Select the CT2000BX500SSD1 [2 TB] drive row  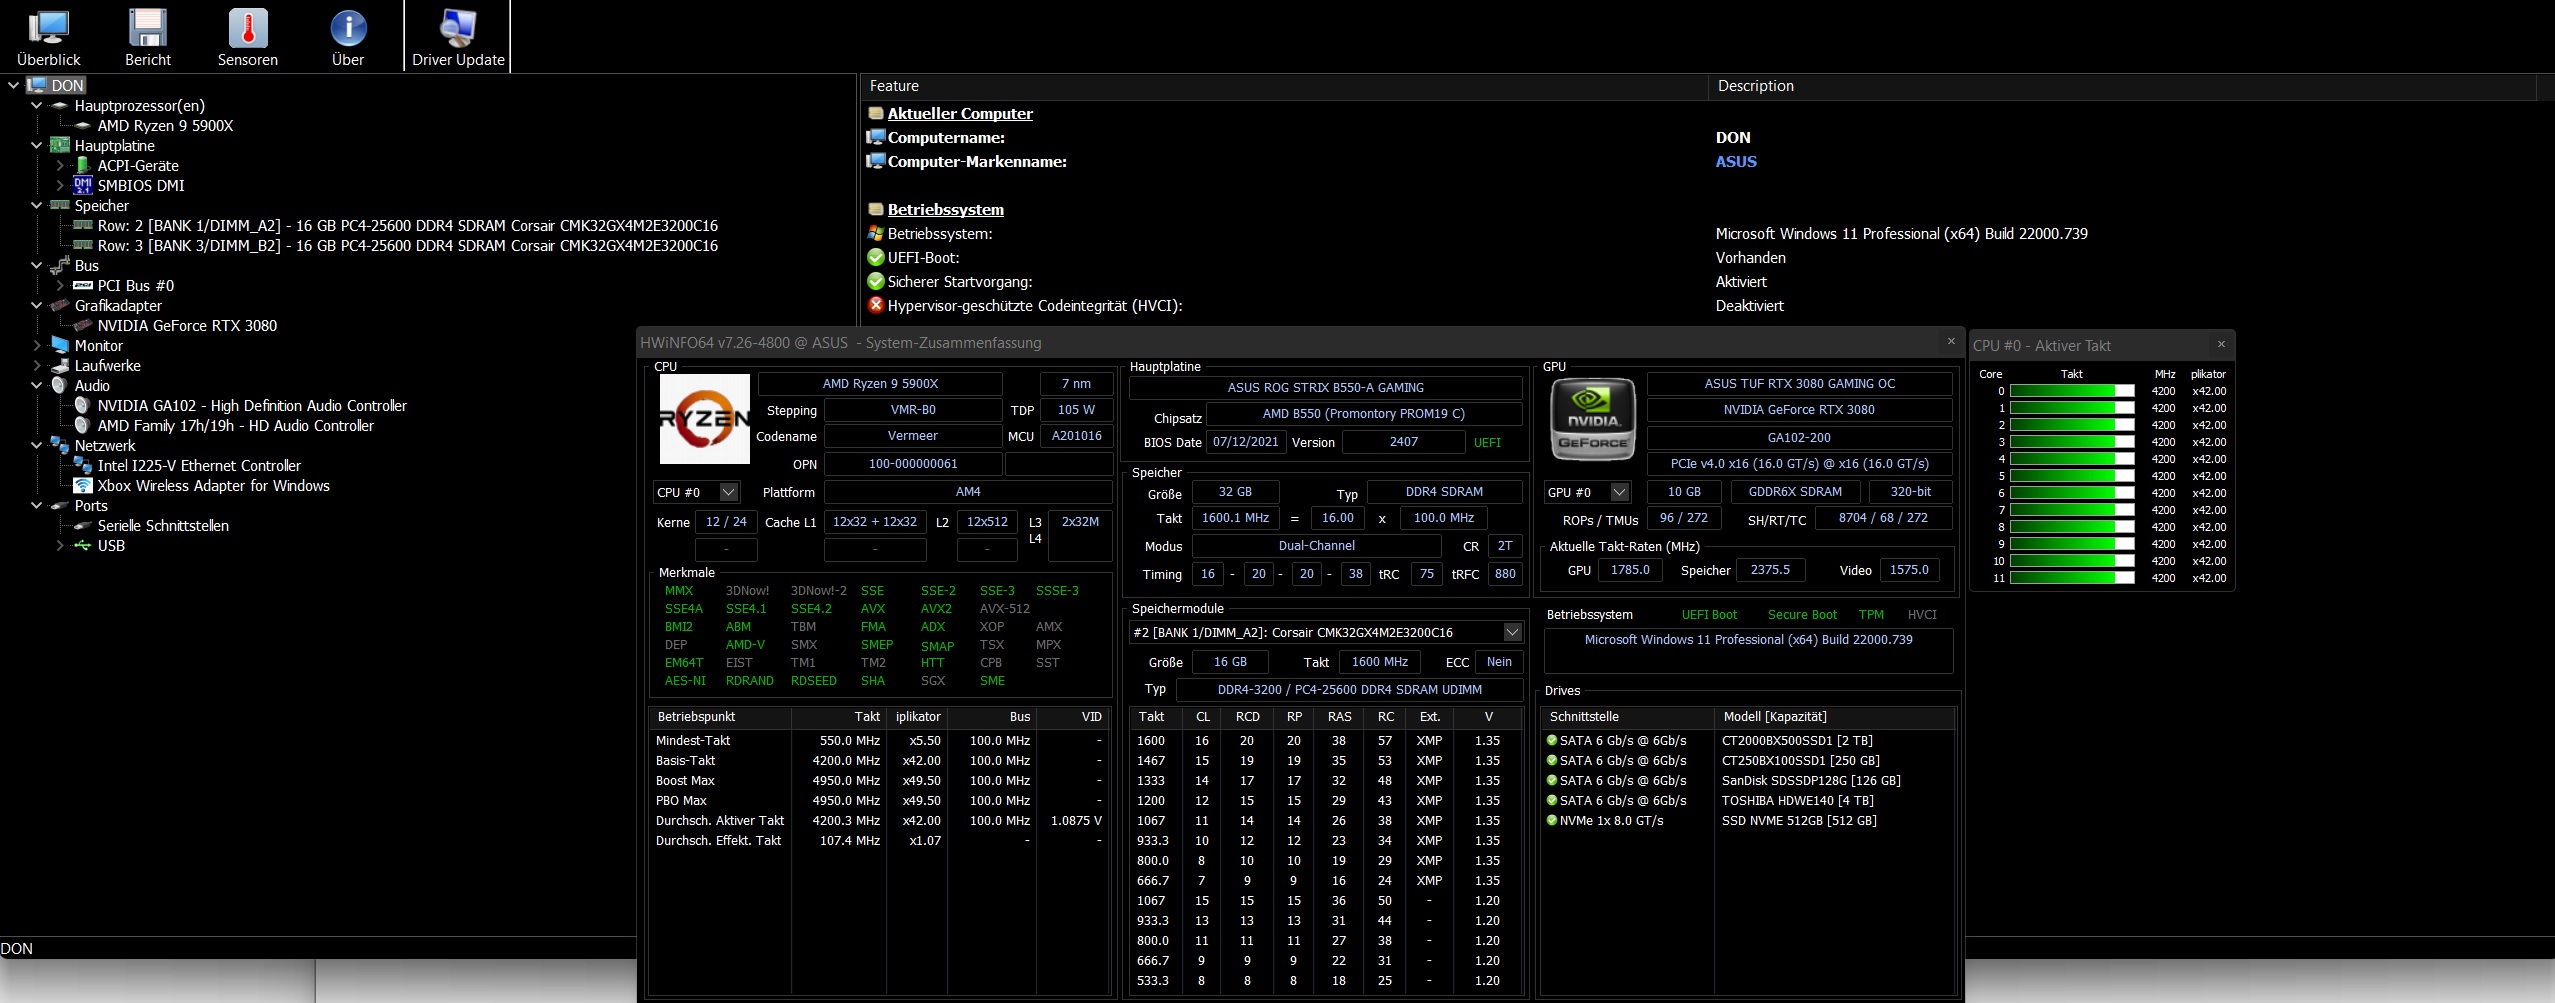coord(1750,741)
